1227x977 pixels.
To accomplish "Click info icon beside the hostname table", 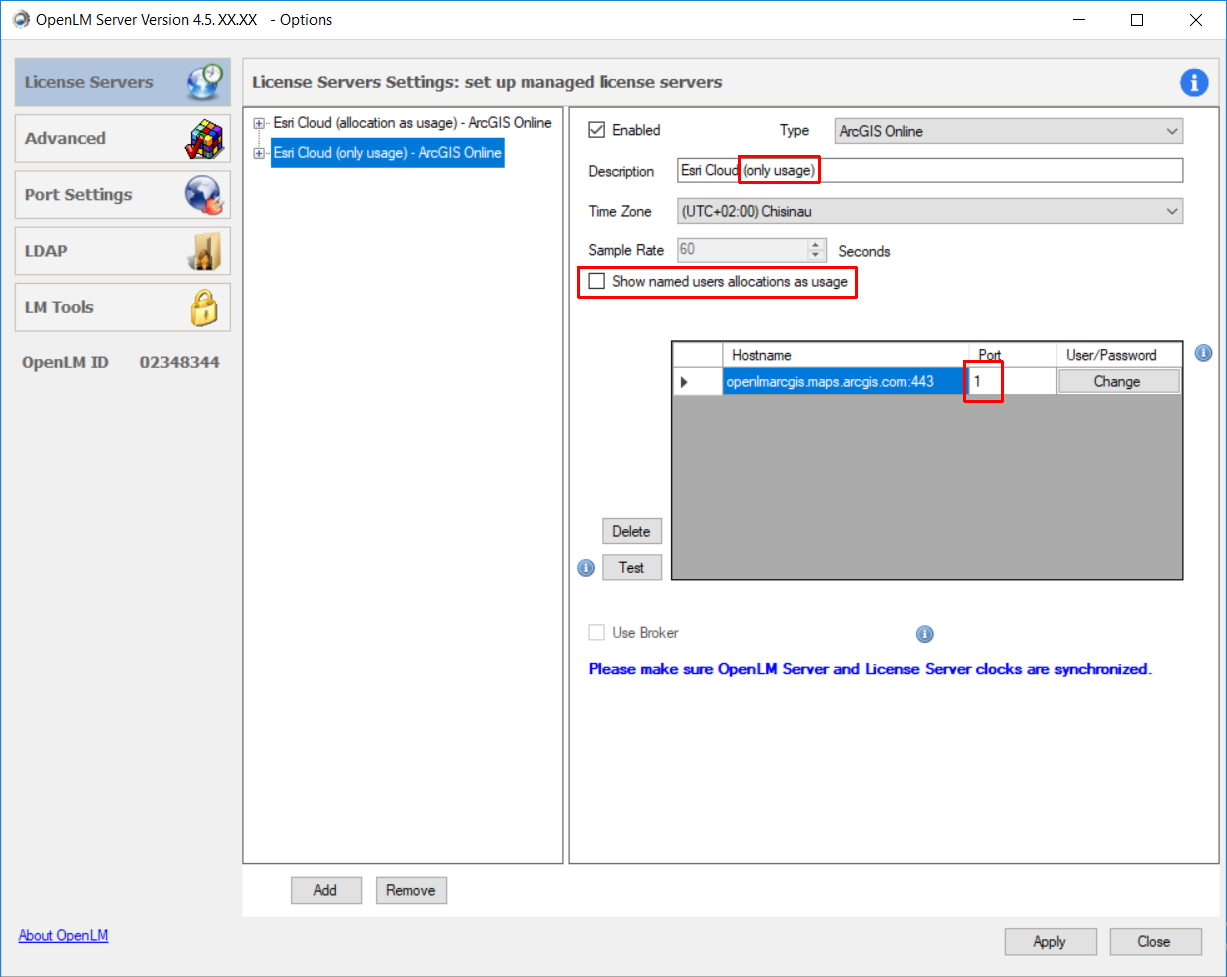I will [x=1203, y=353].
